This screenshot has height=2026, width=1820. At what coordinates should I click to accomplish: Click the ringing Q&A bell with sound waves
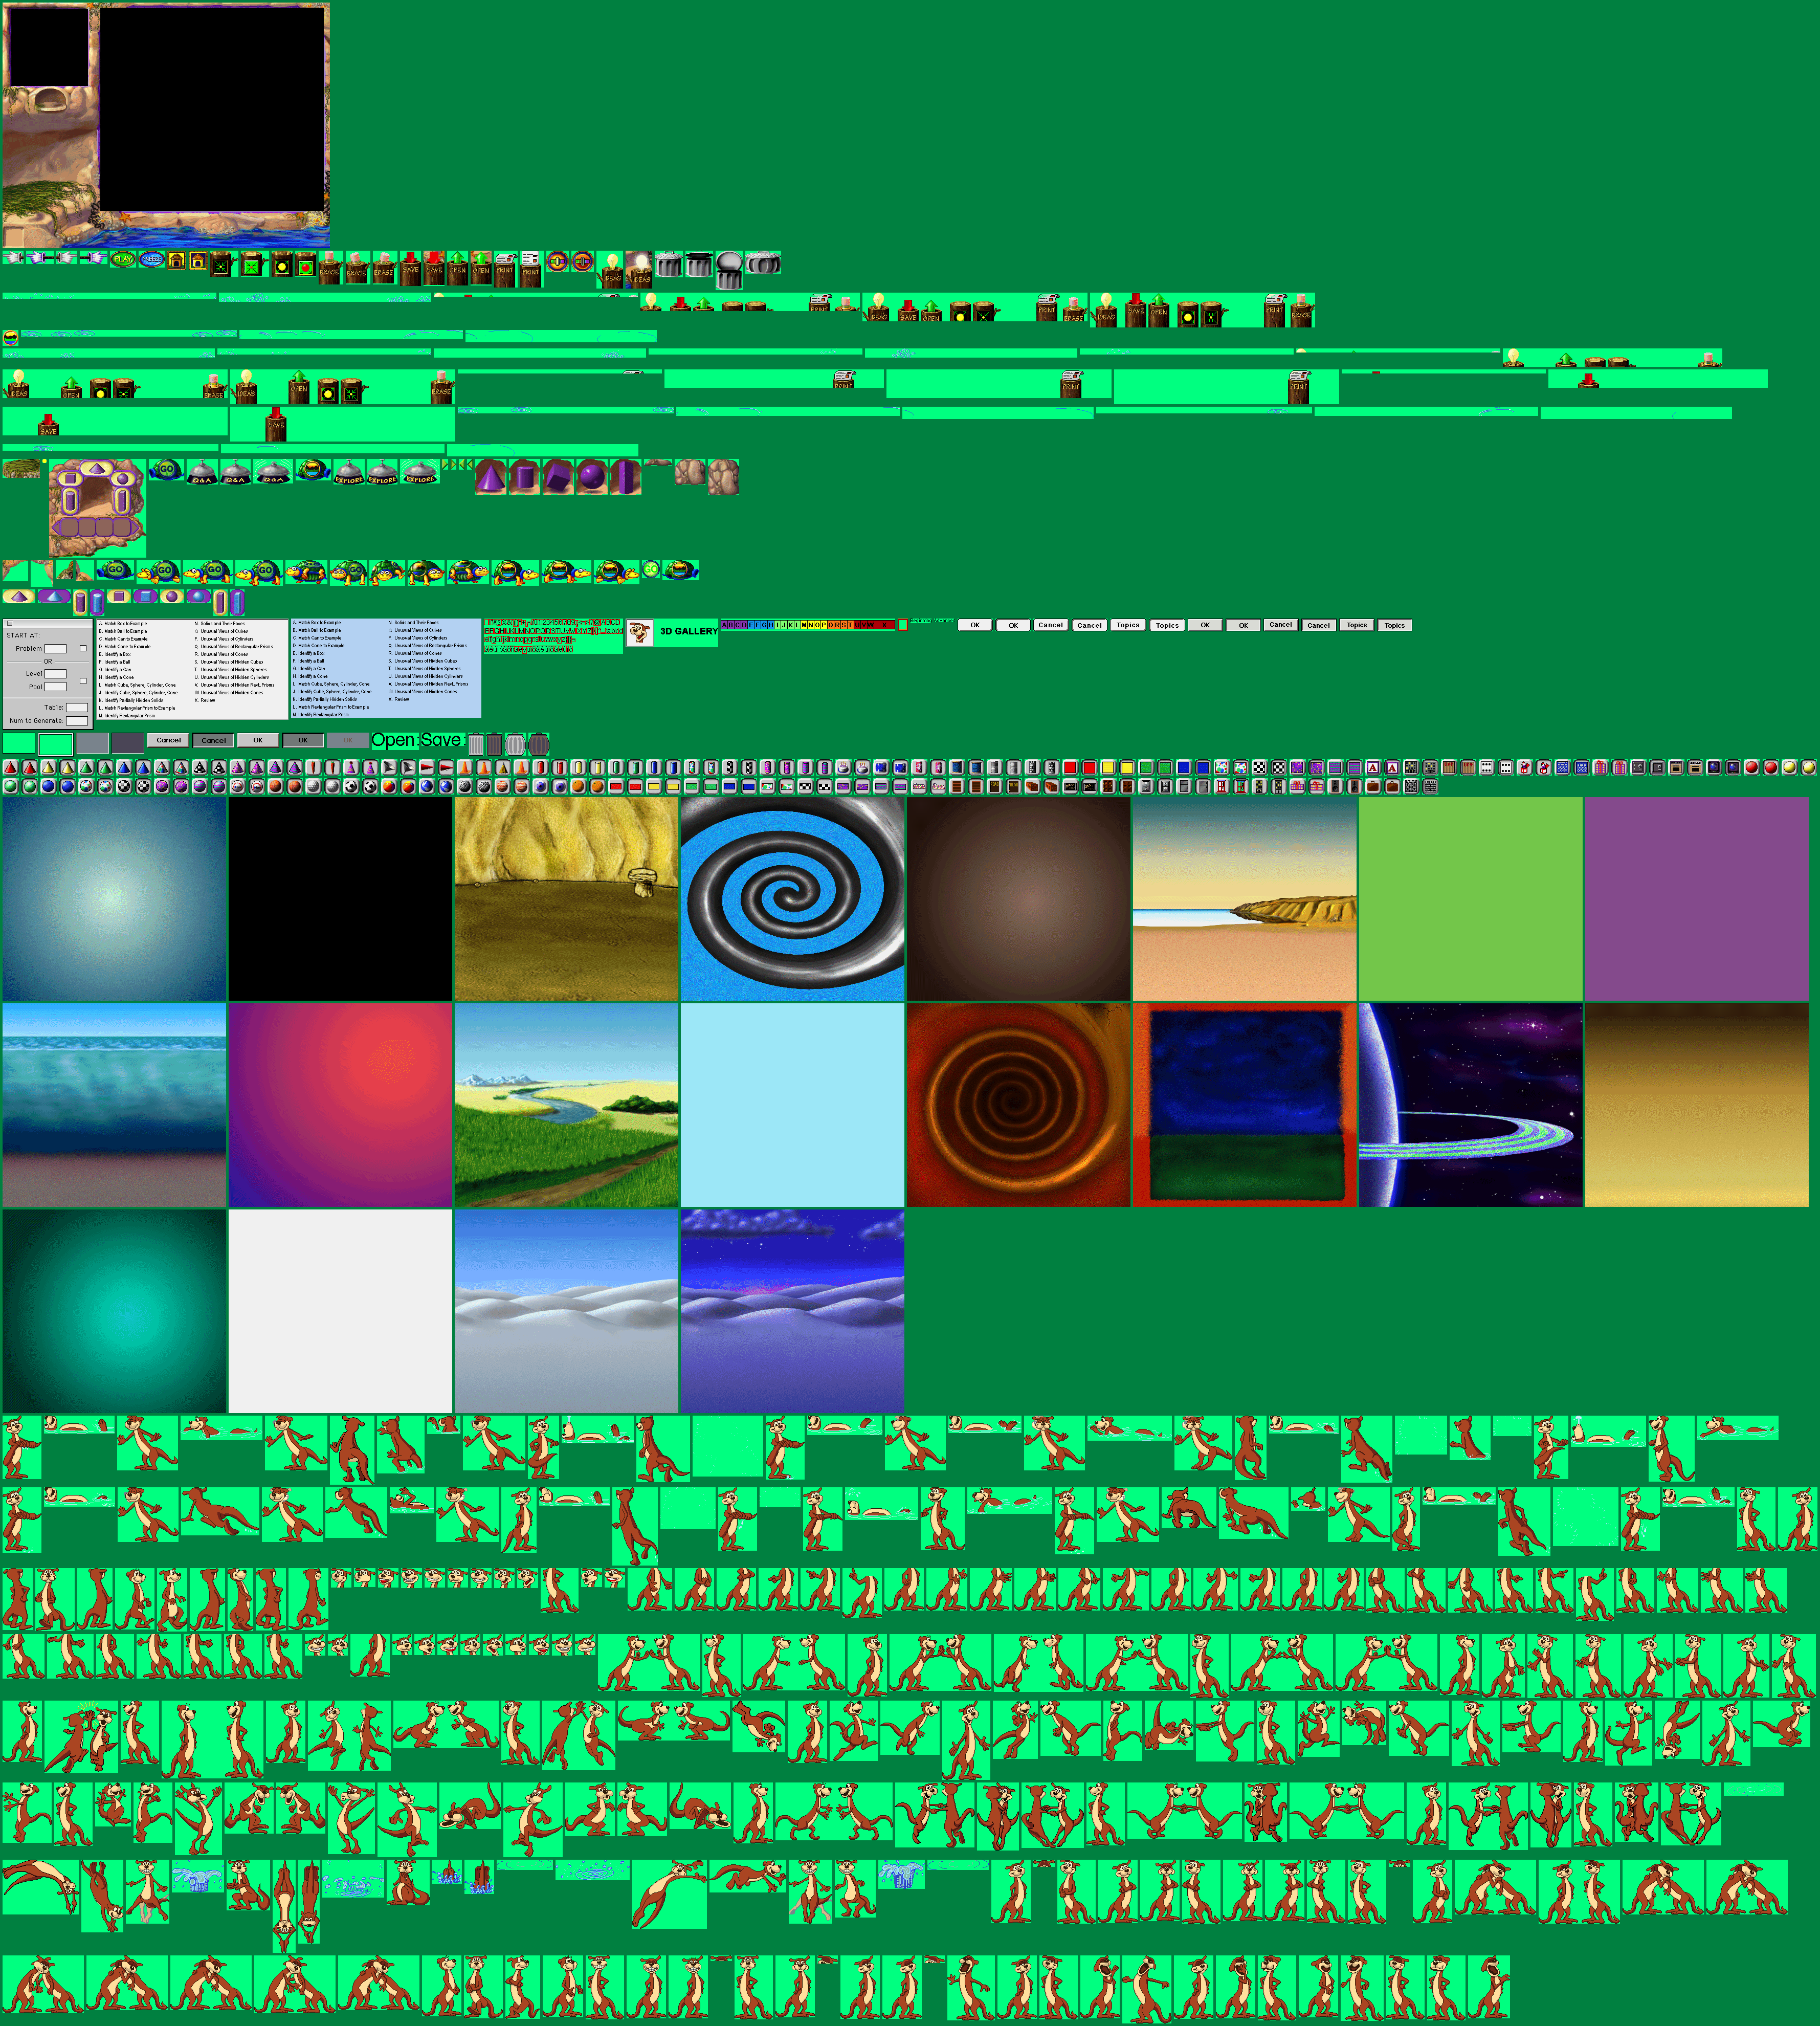pyautogui.click(x=273, y=470)
